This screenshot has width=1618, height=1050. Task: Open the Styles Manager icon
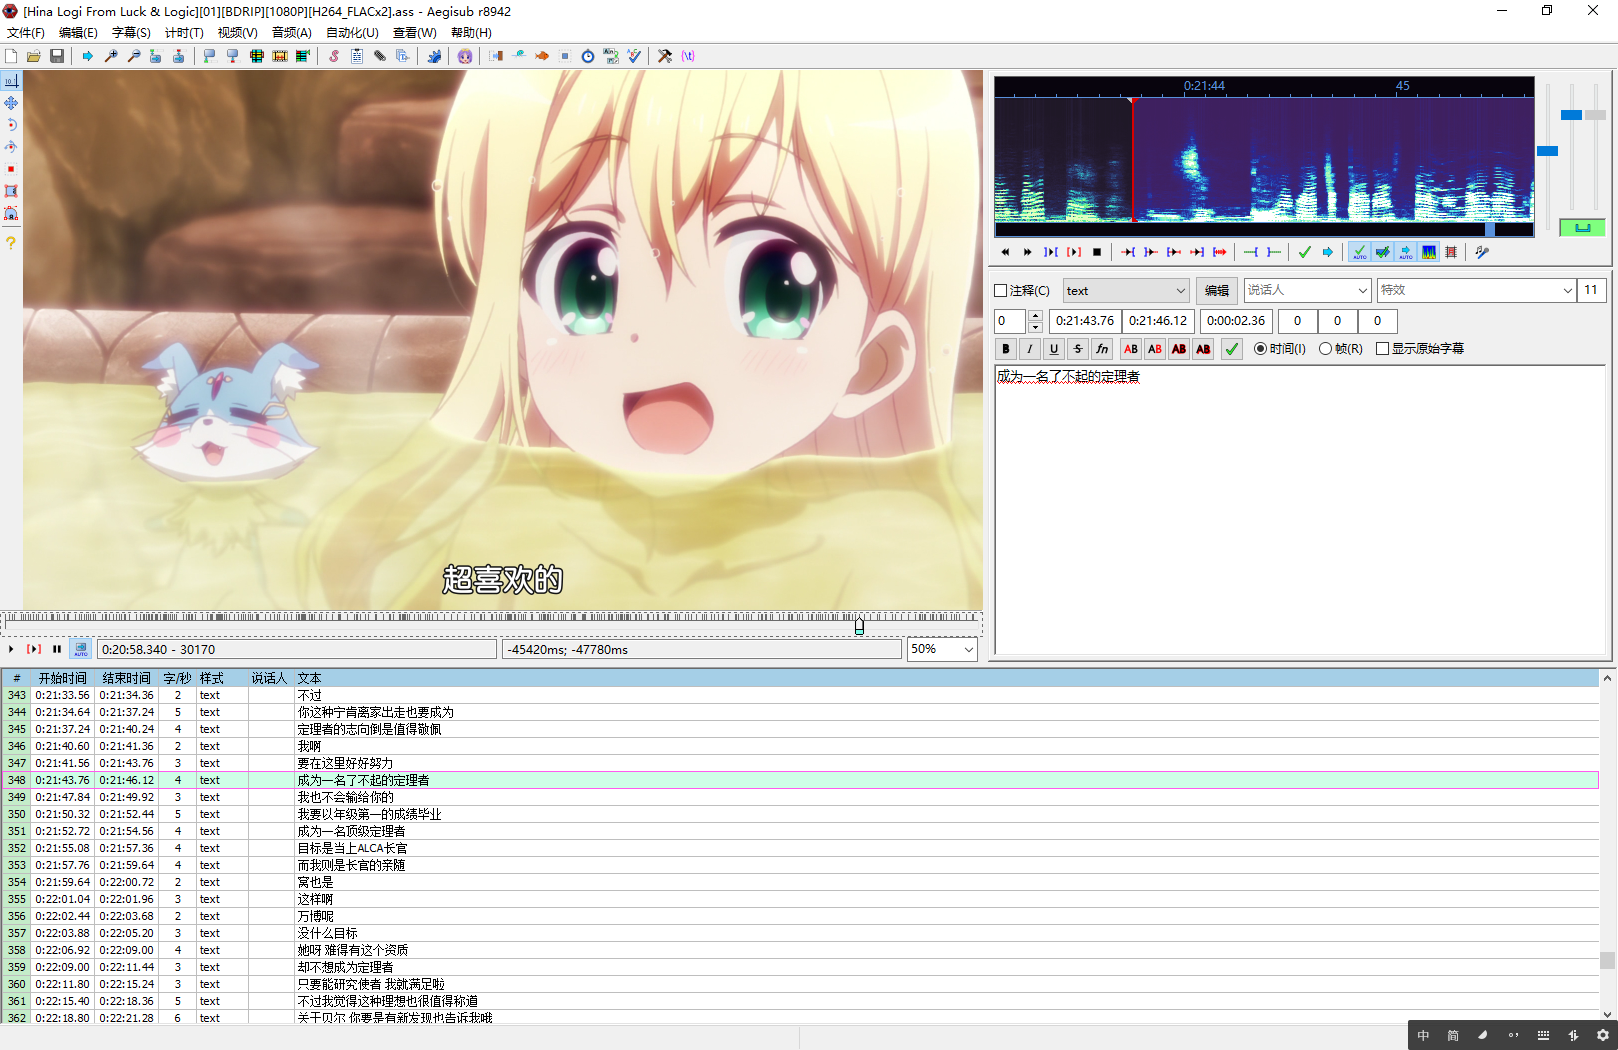(x=333, y=56)
